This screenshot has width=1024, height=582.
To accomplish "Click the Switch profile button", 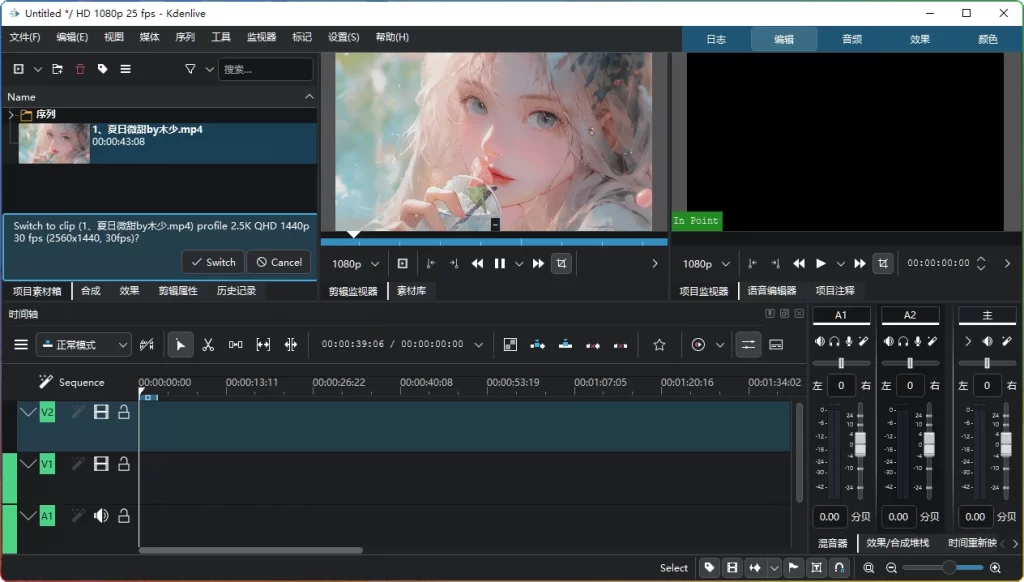I will (212, 261).
